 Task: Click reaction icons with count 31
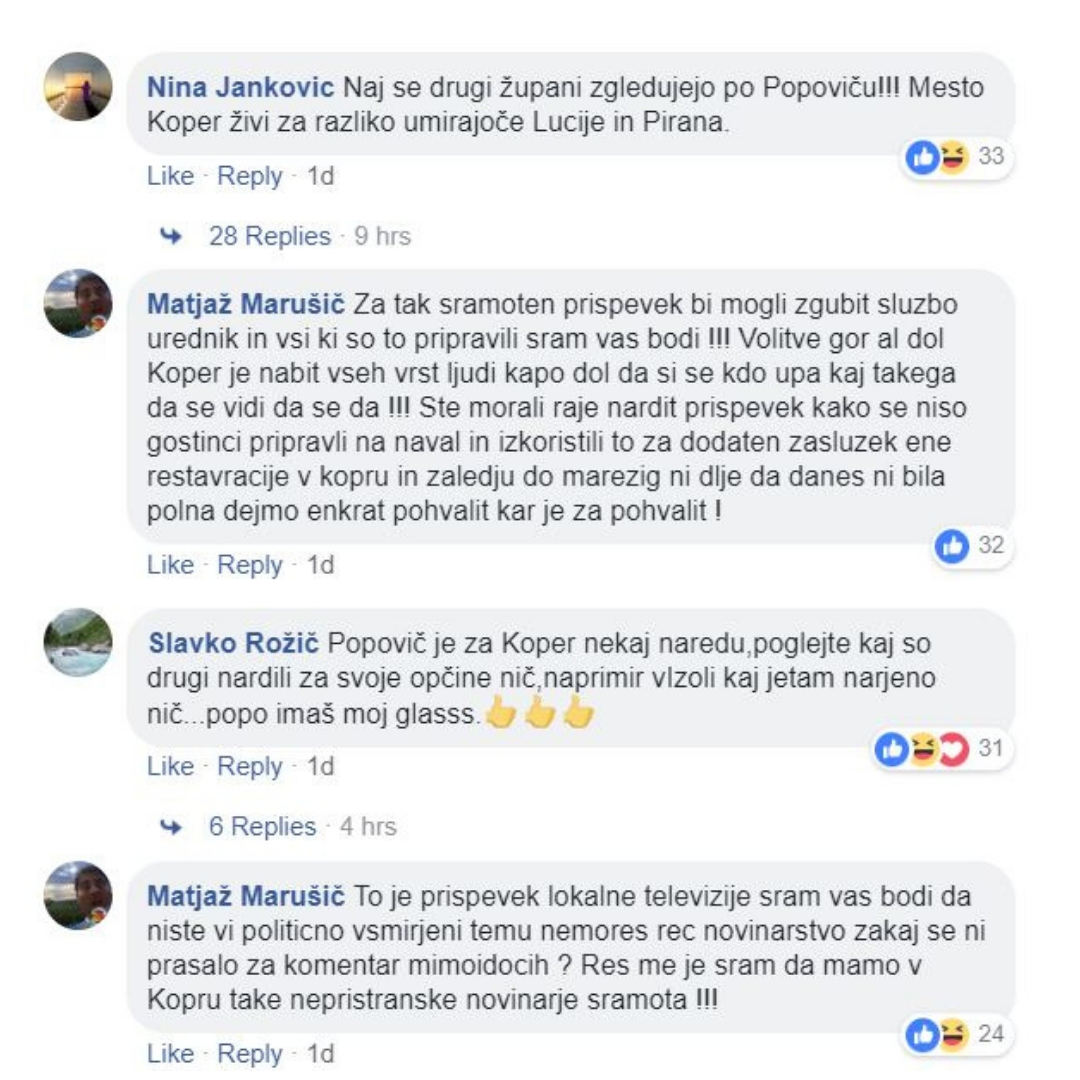922,749
